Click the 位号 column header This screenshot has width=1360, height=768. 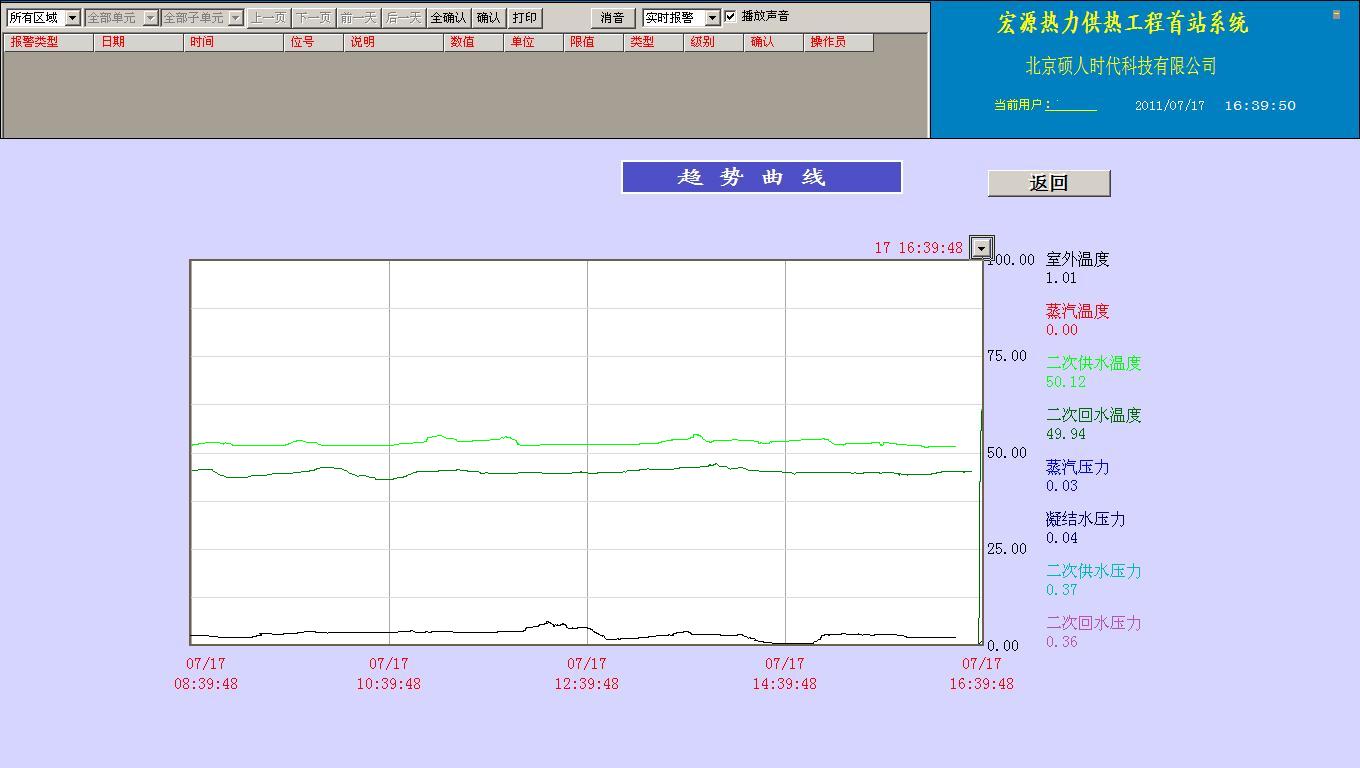point(313,42)
